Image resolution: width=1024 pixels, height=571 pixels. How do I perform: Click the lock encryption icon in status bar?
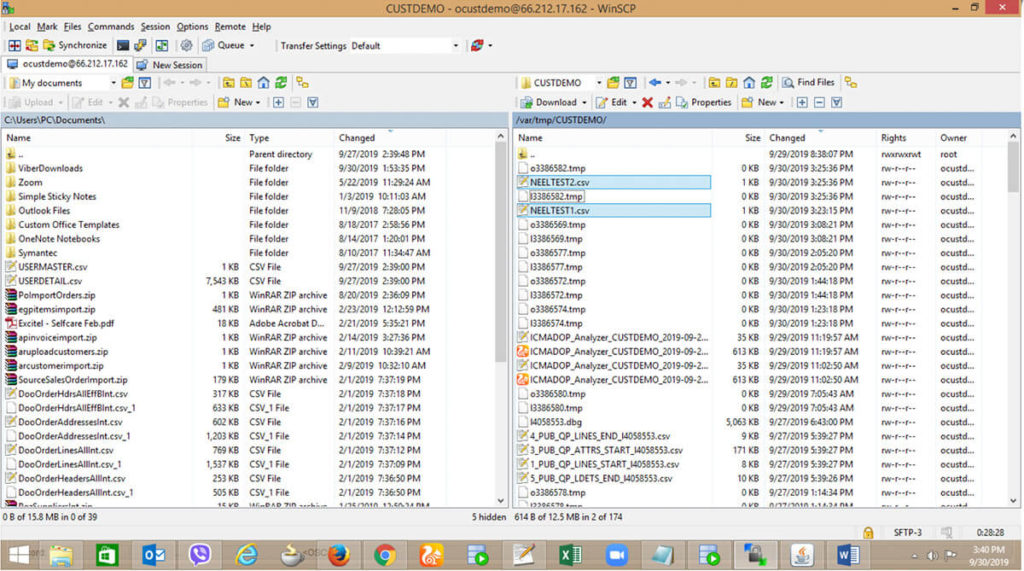click(868, 532)
